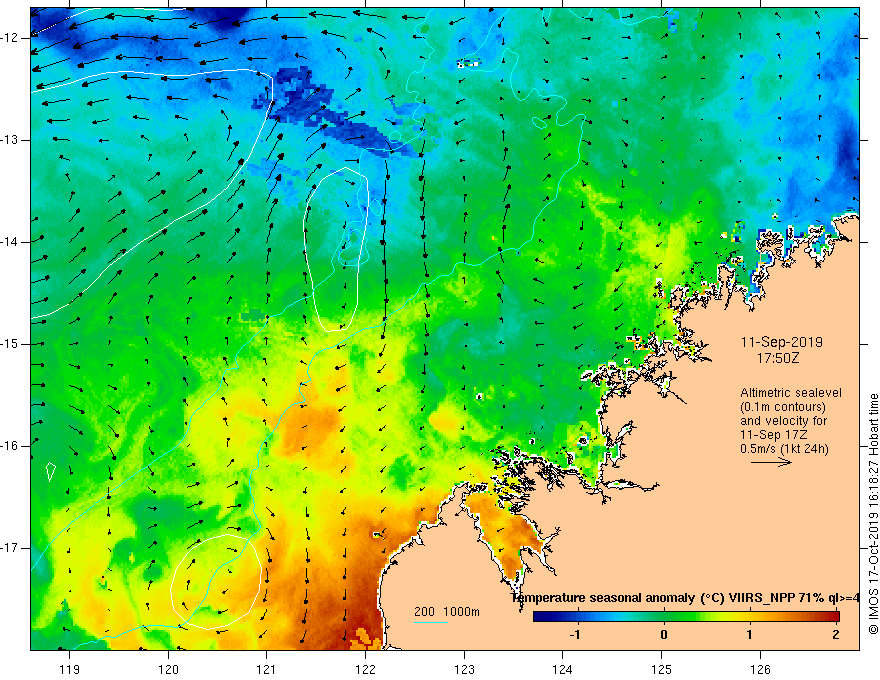Click latitude axis label -13

tap(11, 140)
